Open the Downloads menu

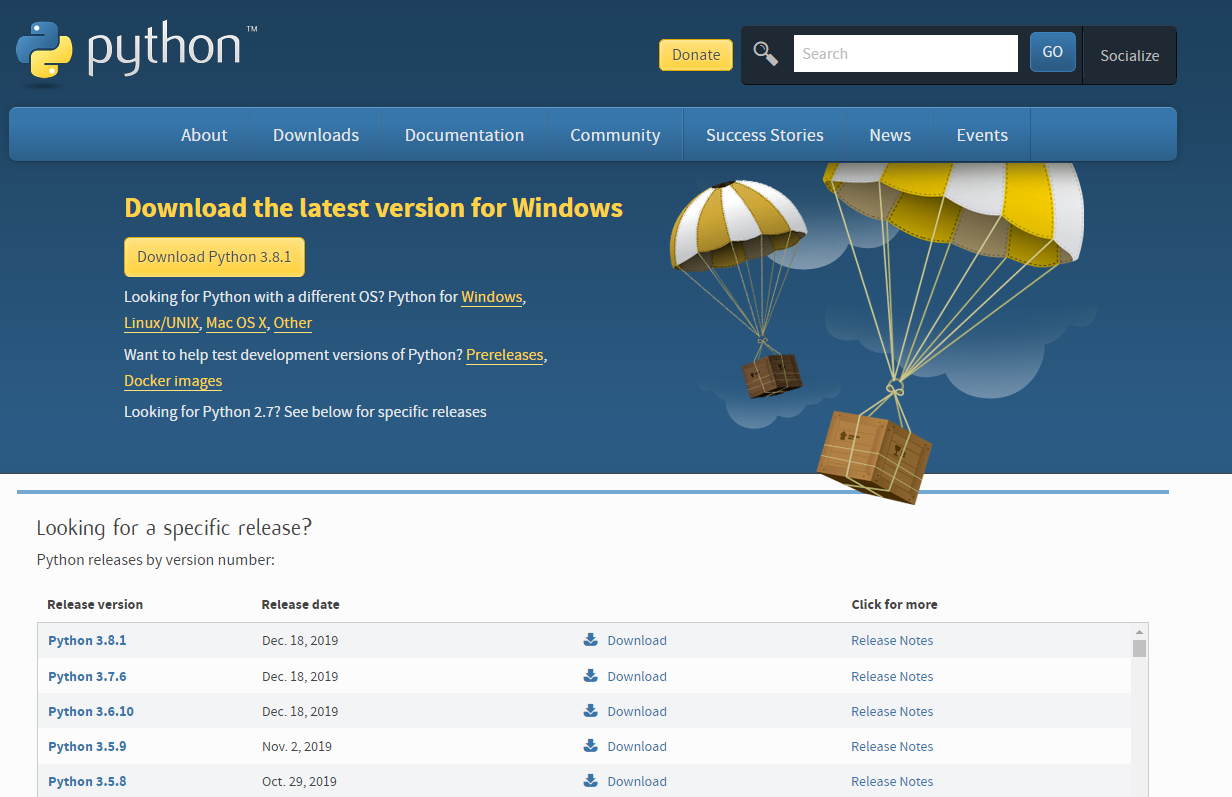pyautogui.click(x=316, y=135)
